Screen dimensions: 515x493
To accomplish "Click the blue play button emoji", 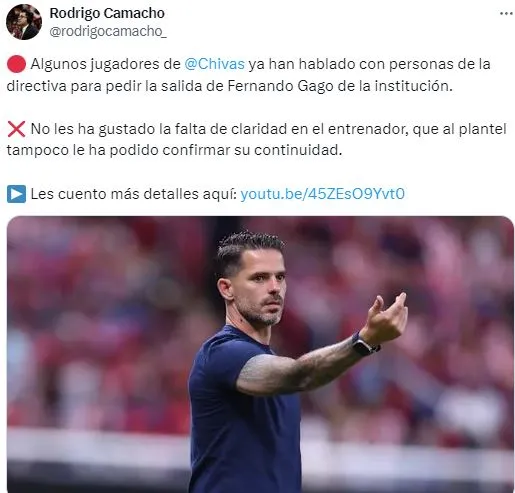I will pos(16,194).
